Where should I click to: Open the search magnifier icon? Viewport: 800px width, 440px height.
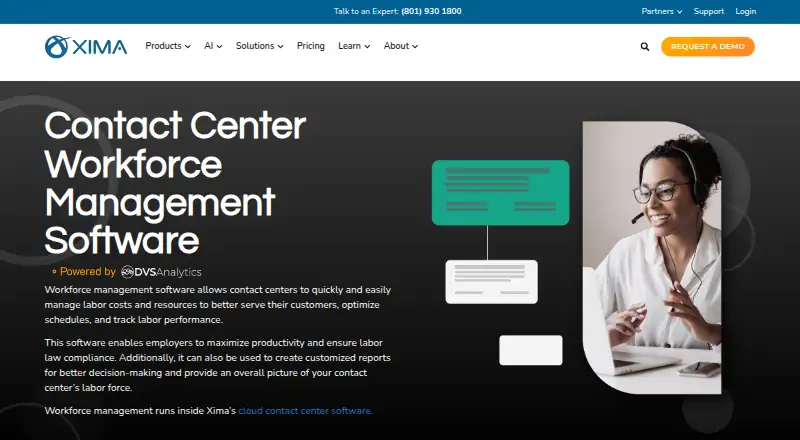[x=645, y=46]
